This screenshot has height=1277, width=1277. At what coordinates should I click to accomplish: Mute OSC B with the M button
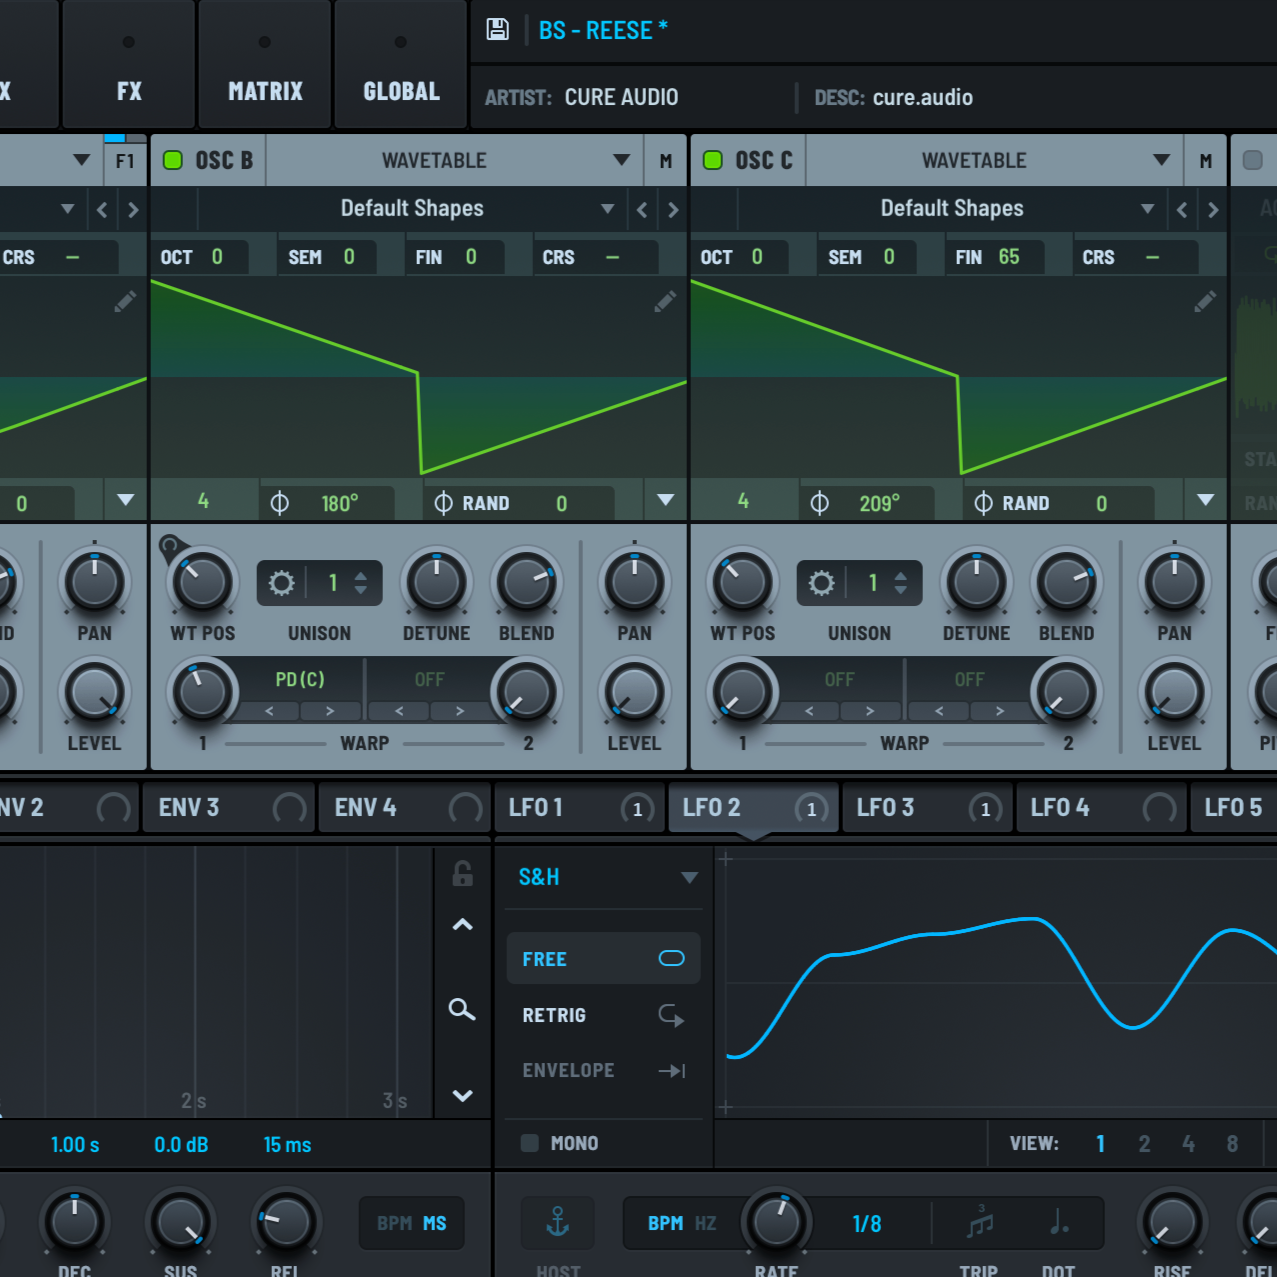point(664,160)
